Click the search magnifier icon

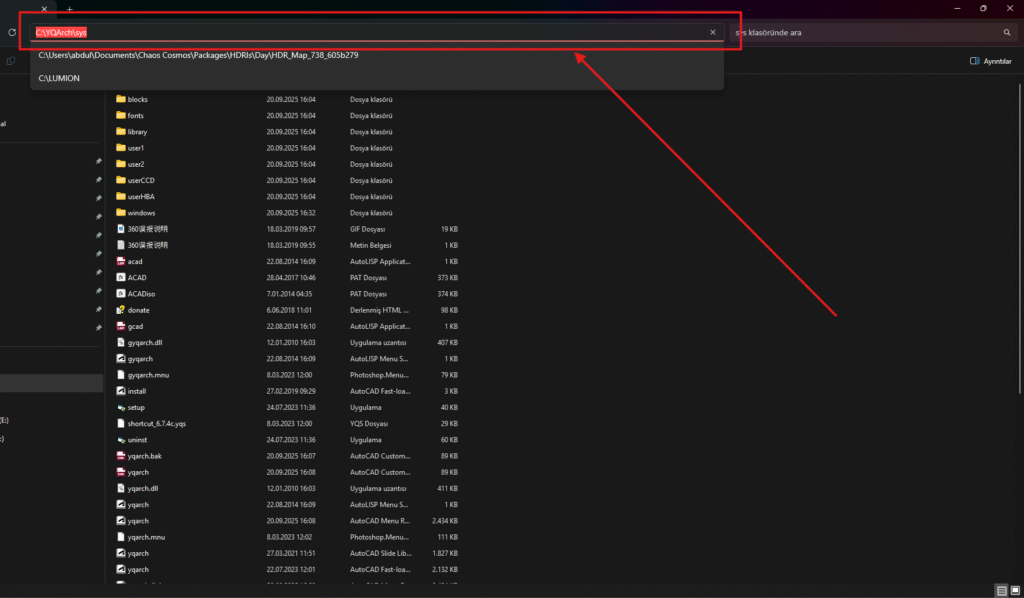click(1007, 32)
